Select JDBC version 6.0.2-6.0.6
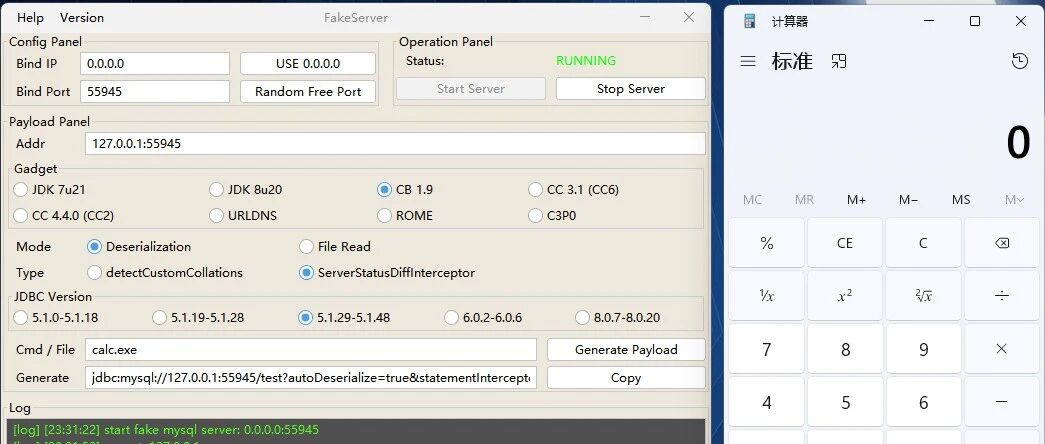1045x444 pixels. tap(483, 317)
